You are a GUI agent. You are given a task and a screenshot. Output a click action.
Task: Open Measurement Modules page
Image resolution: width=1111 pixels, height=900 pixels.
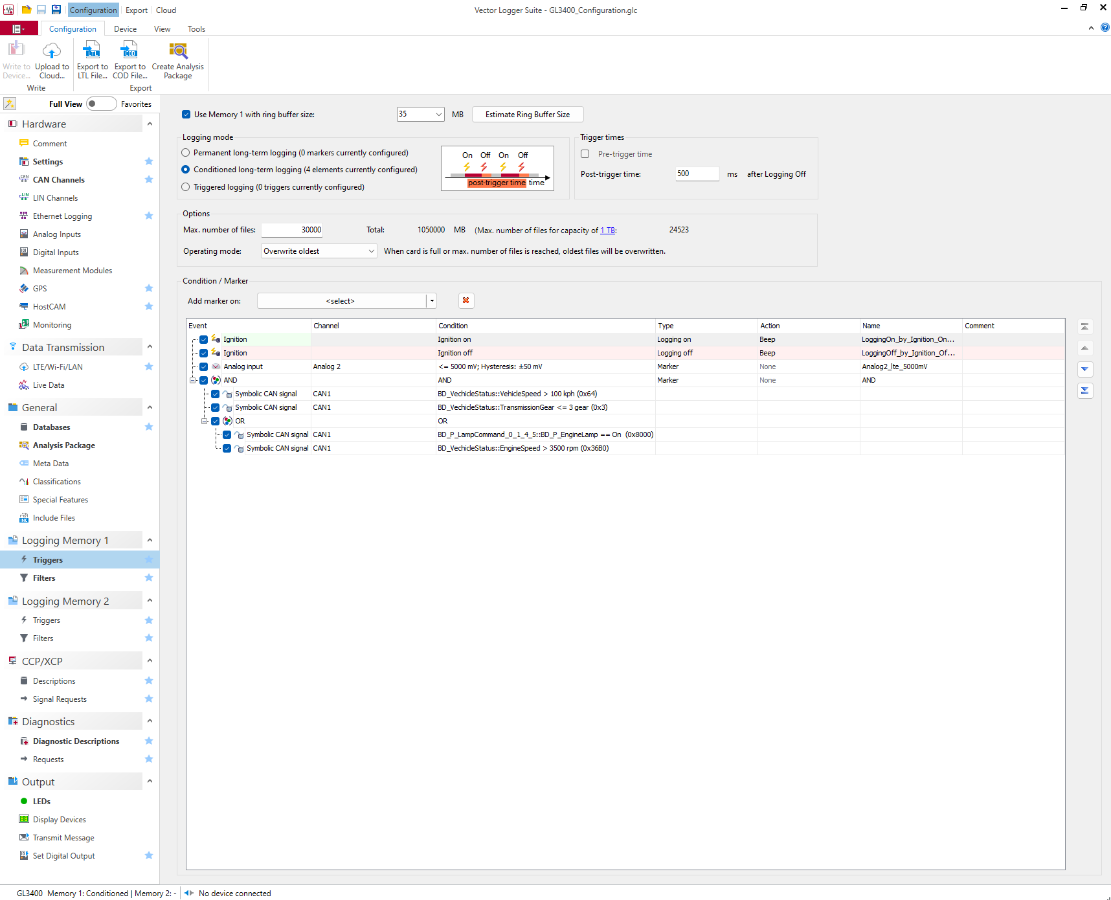72,270
